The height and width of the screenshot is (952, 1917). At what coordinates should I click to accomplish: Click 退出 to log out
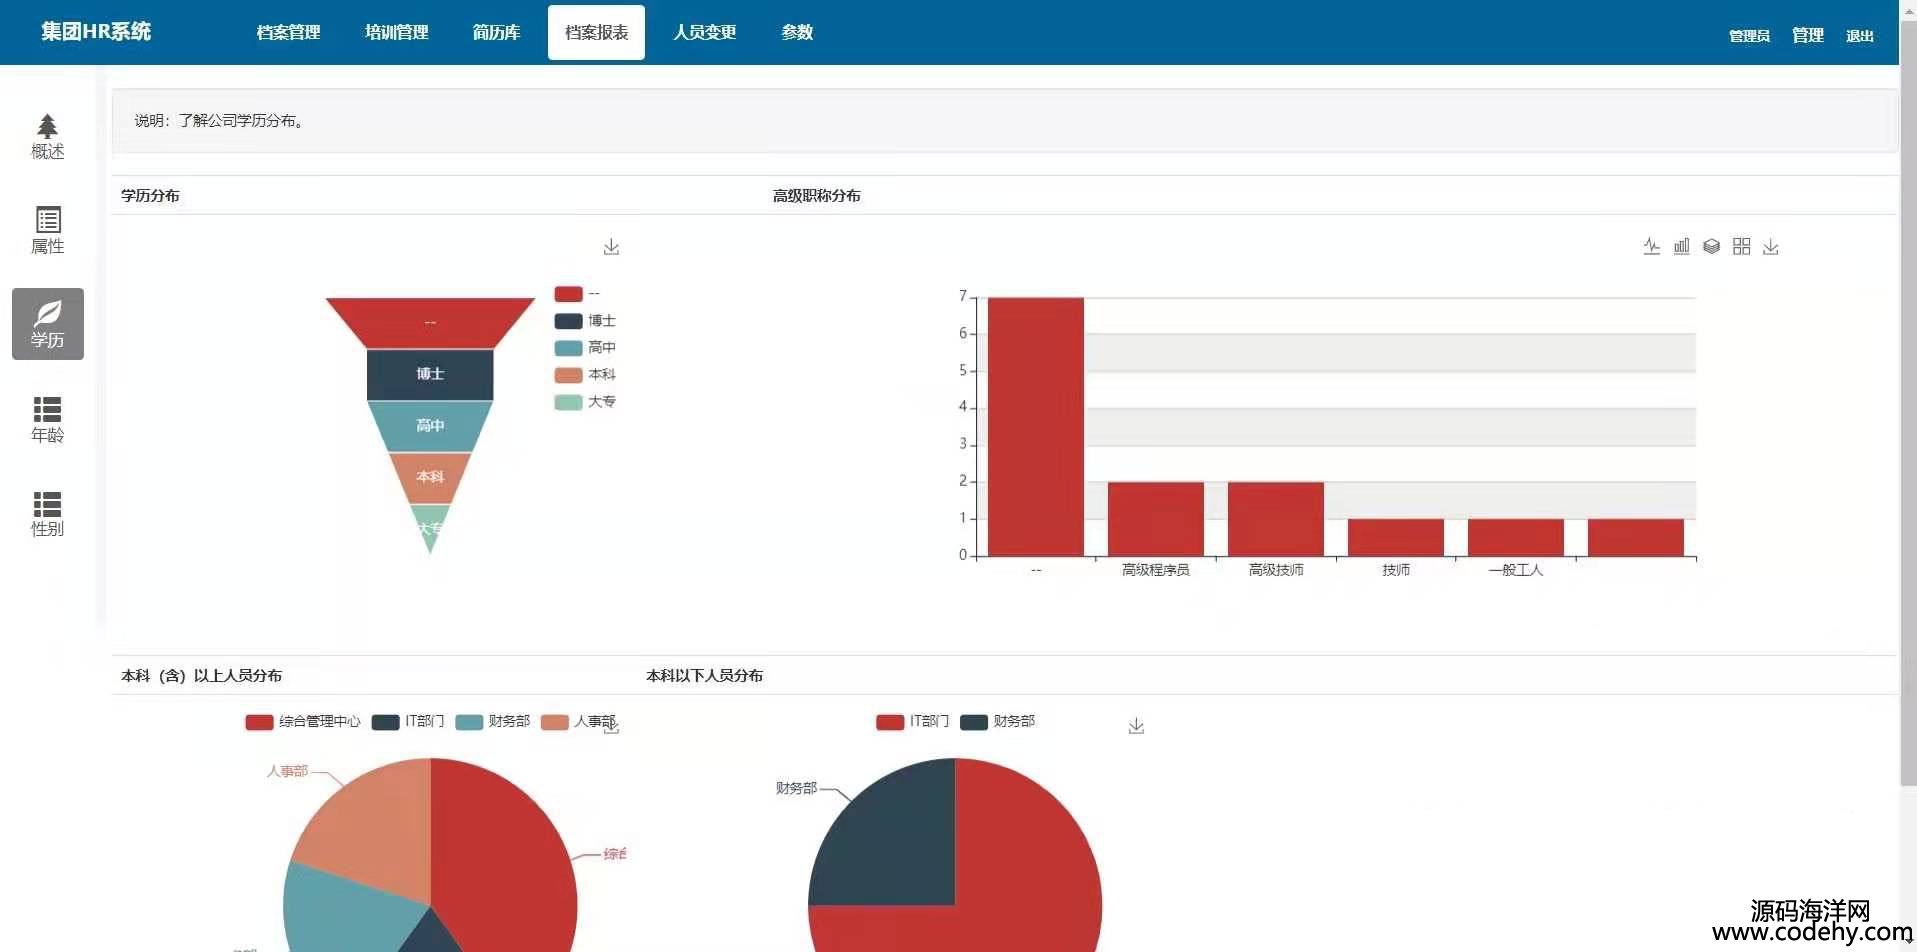tap(1859, 36)
